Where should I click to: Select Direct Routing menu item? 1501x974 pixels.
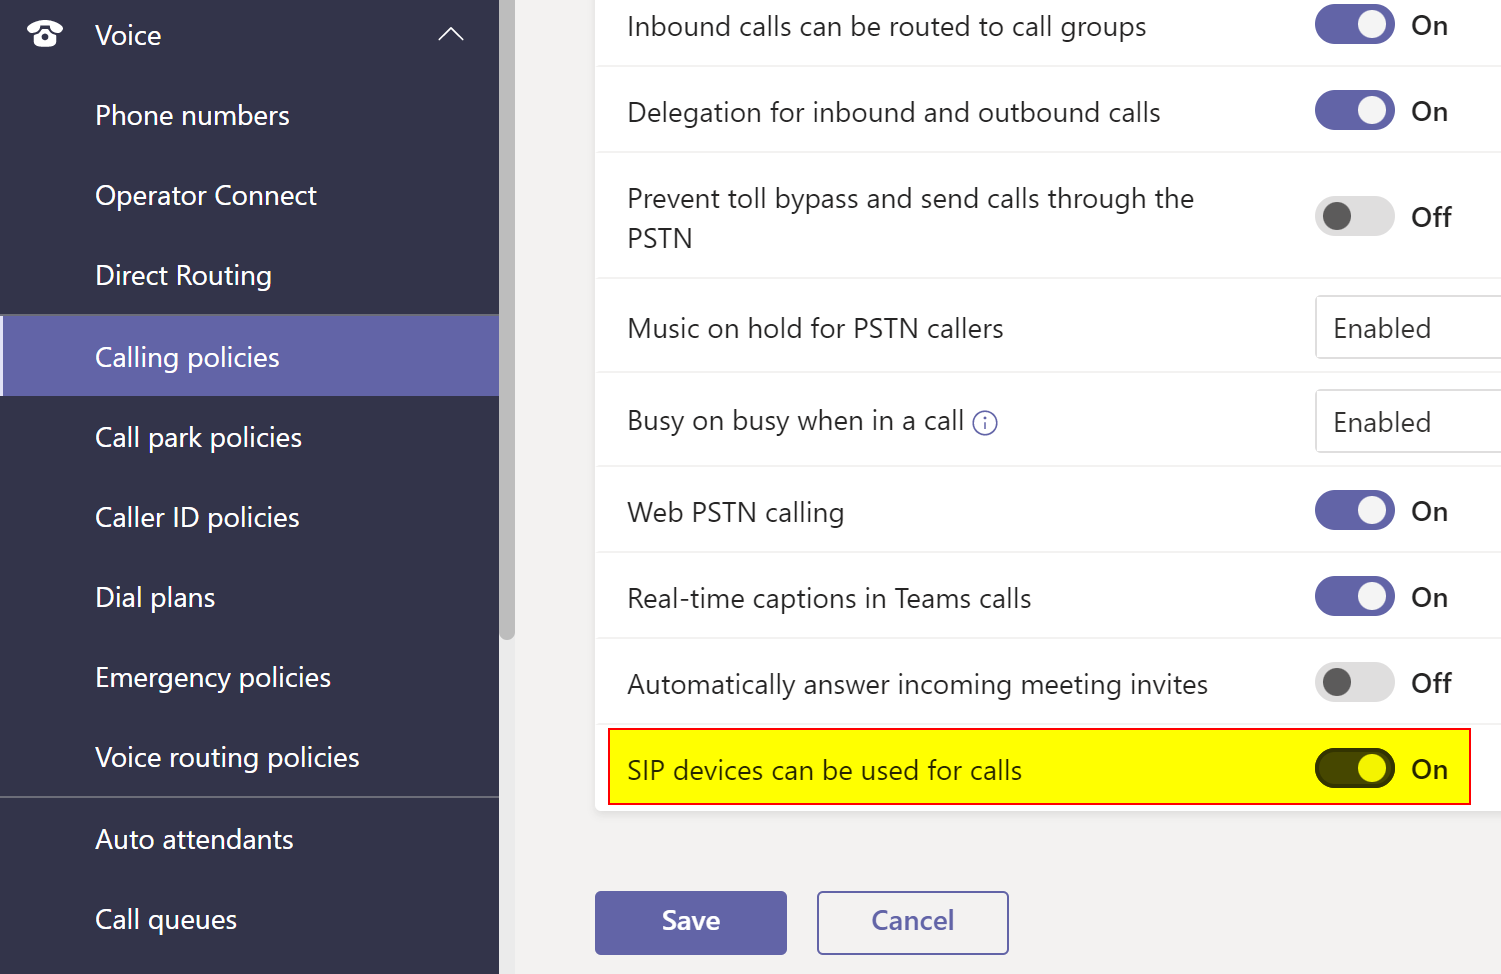(x=183, y=276)
